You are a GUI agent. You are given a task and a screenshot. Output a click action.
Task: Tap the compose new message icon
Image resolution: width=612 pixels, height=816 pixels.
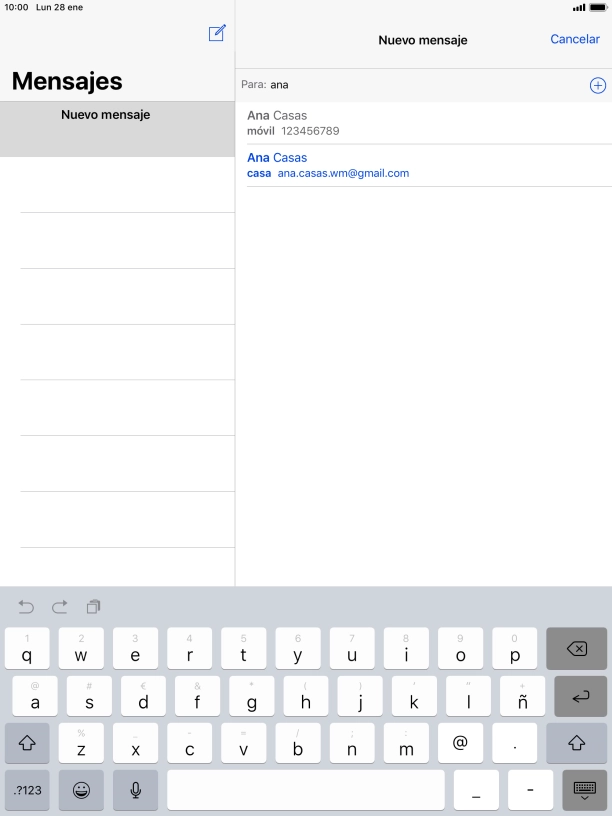tap(217, 34)
